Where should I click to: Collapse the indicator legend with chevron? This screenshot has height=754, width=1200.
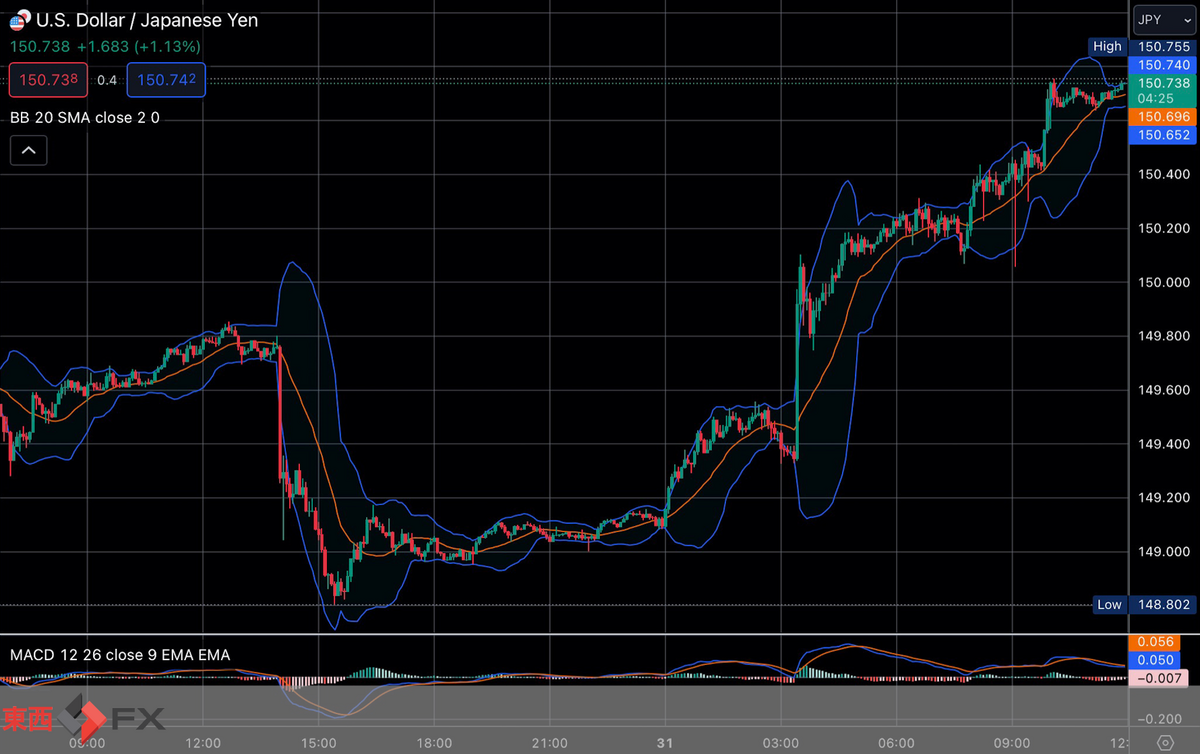[x=28, y=151]
